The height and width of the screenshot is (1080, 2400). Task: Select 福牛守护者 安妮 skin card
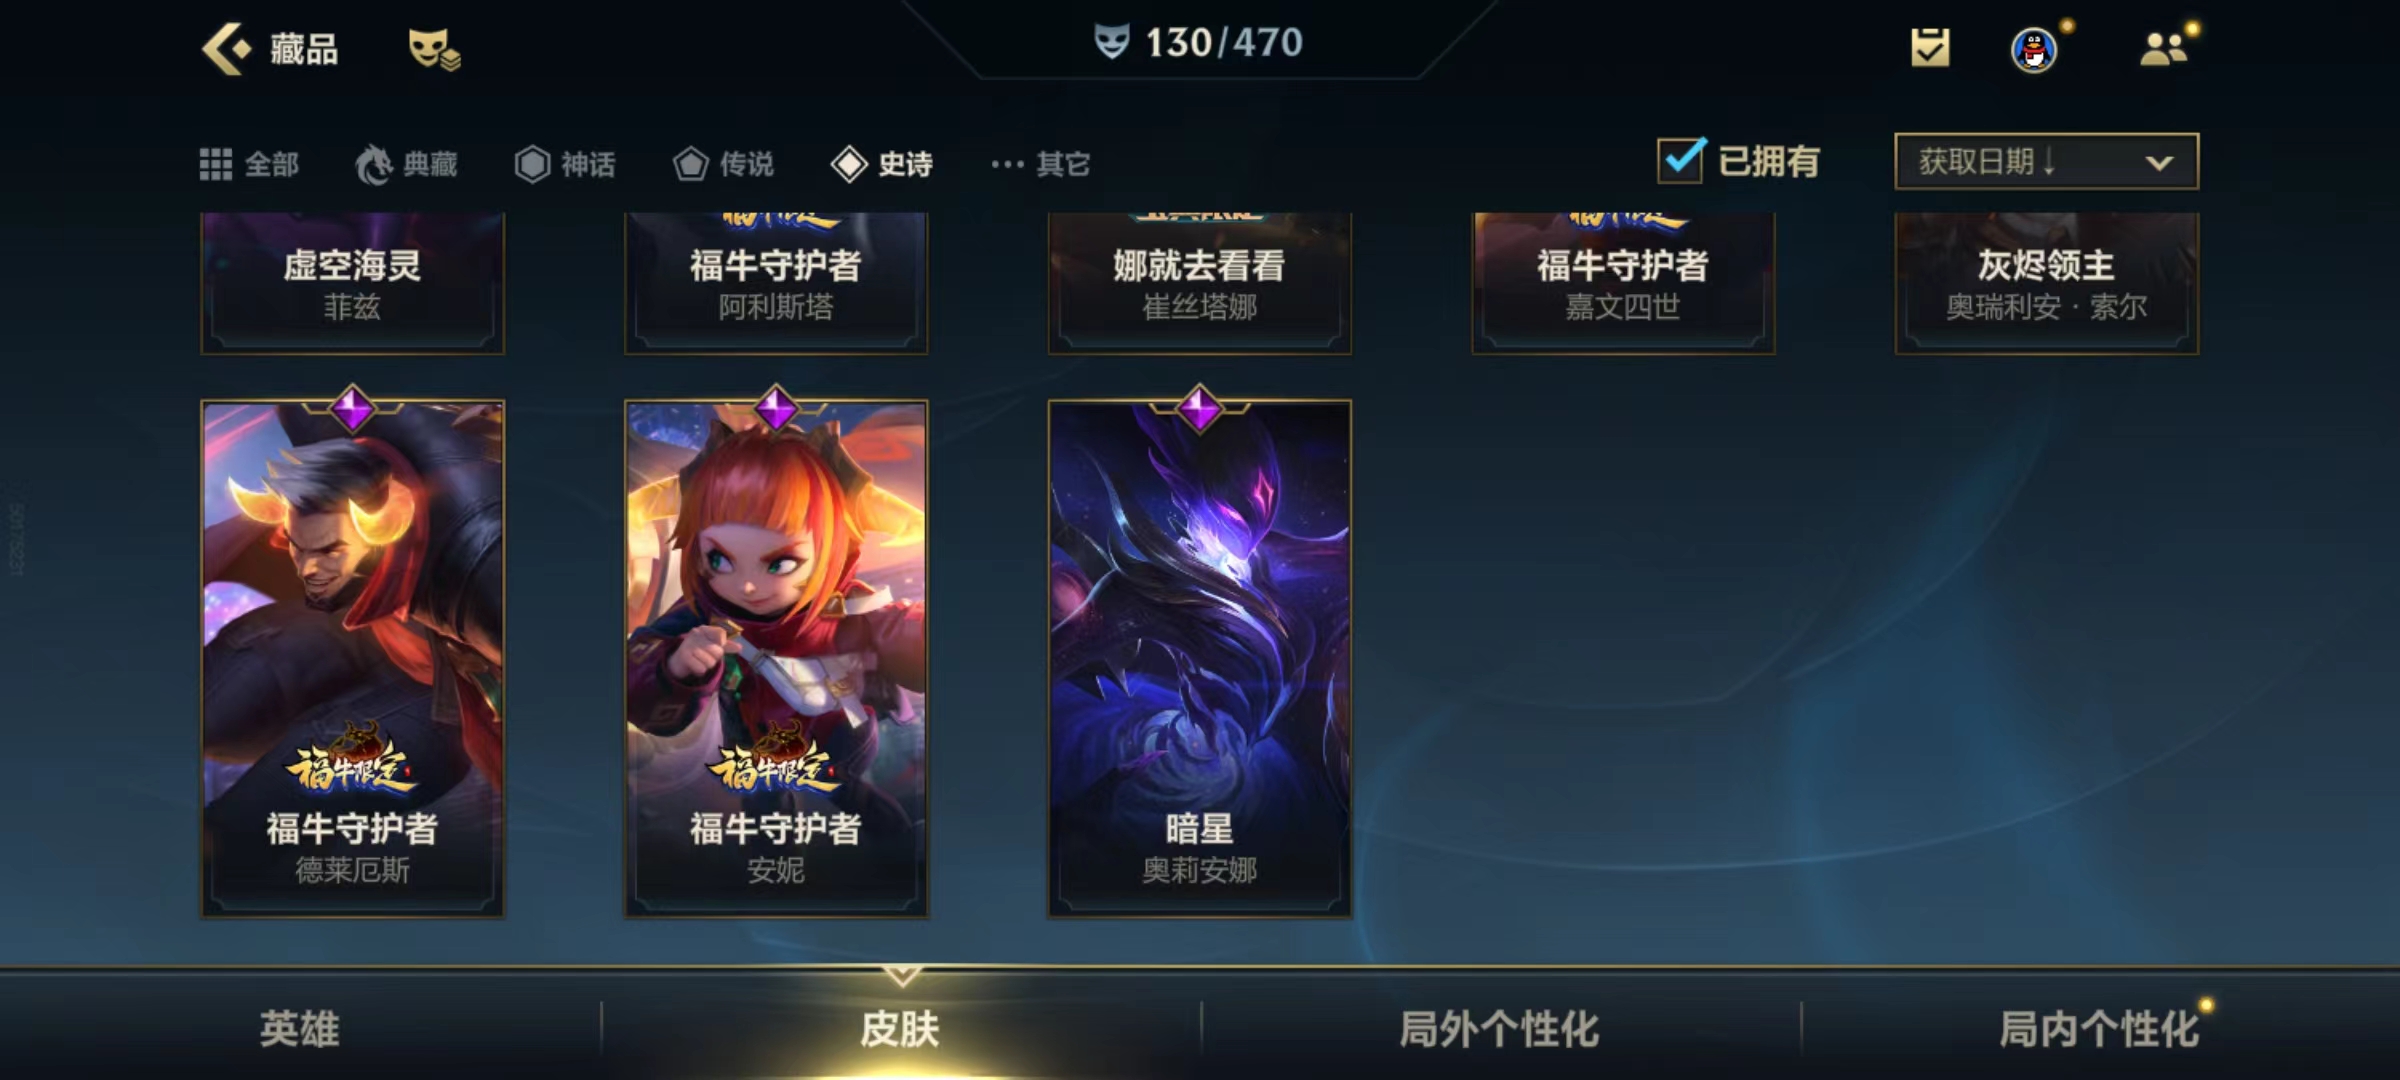click(776, 658)
